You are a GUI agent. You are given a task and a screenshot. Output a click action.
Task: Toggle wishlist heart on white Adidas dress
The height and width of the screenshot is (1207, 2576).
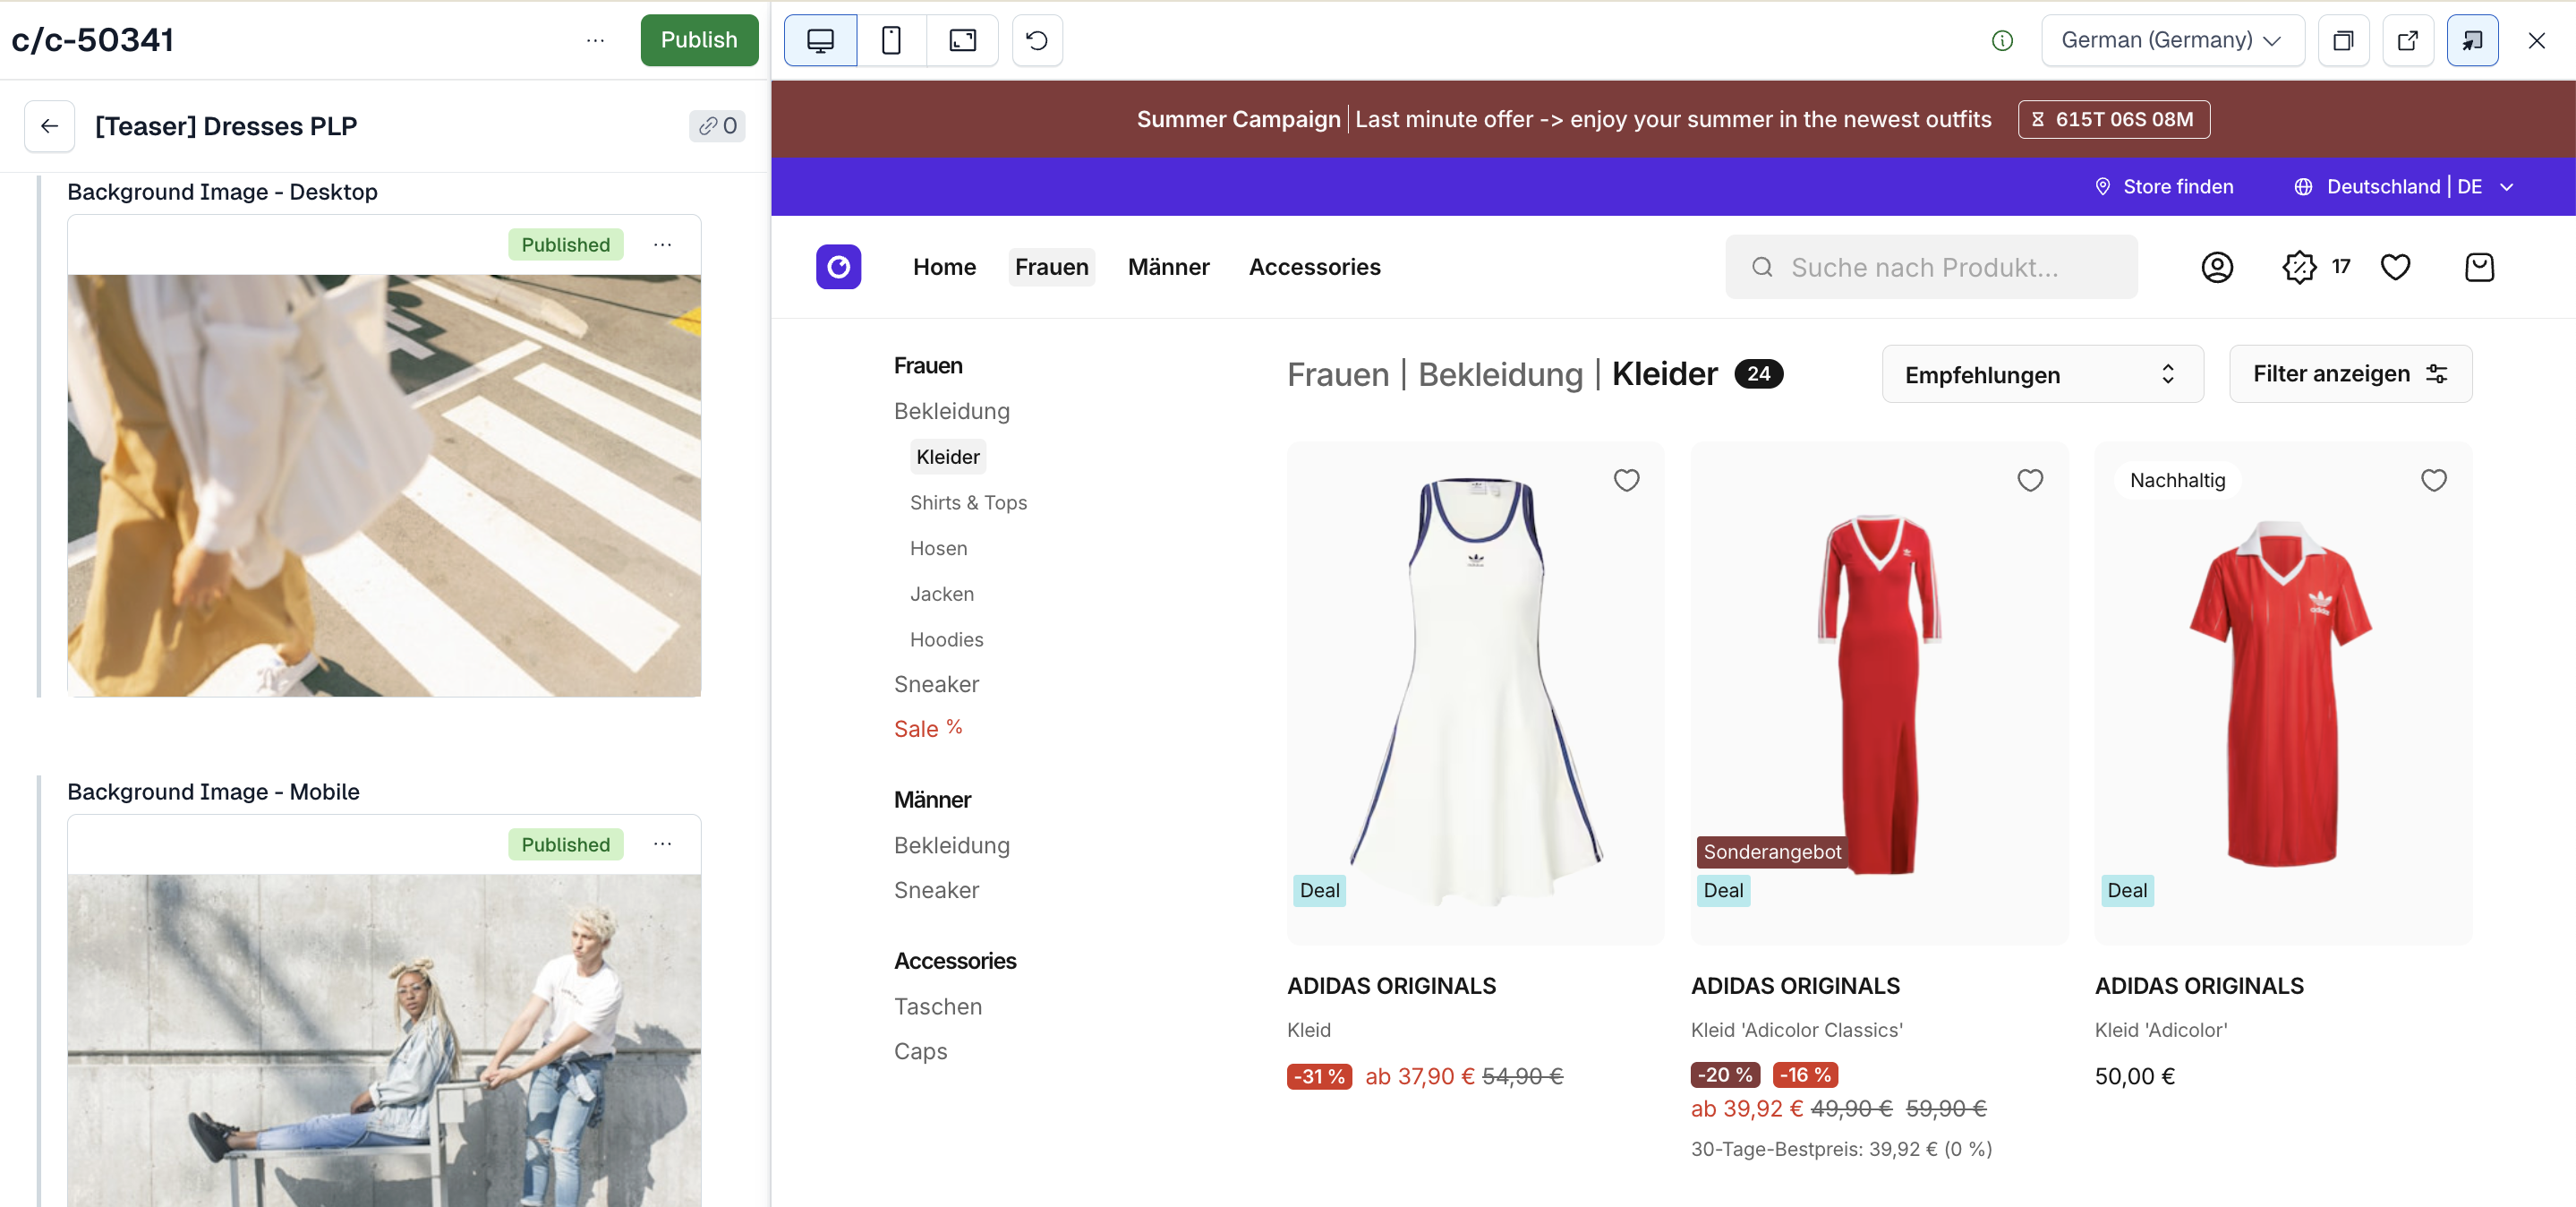1626,480
